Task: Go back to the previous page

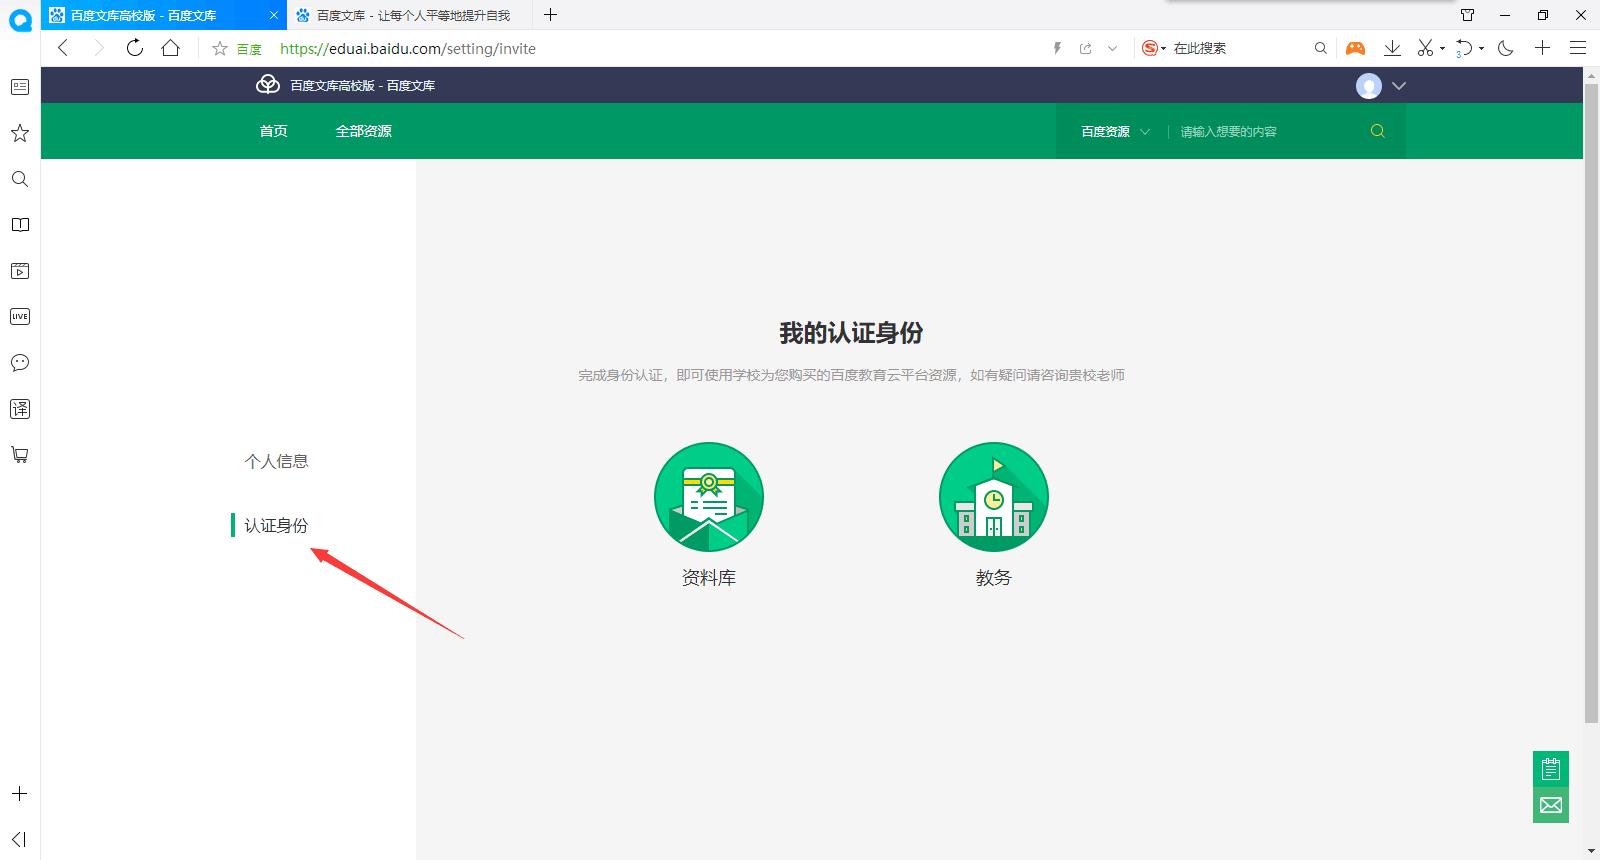Action: pos(63,48)
